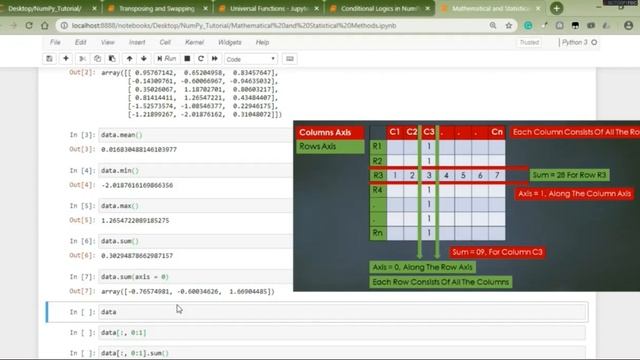Viewport: 640px width, 360px height.
Task: Open the File menu
Action: pyautogui.click(x=55, y=42)
